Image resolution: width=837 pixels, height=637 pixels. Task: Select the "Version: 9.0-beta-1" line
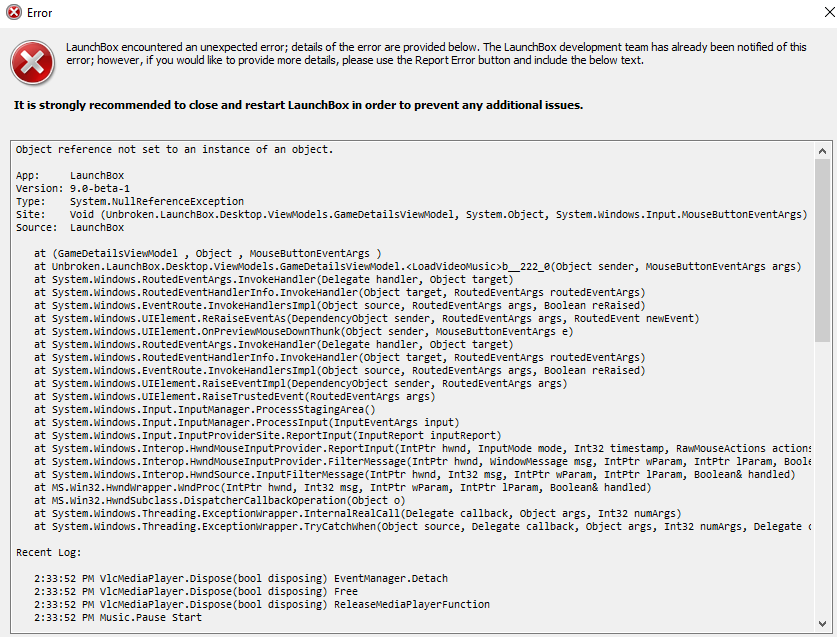73,188
